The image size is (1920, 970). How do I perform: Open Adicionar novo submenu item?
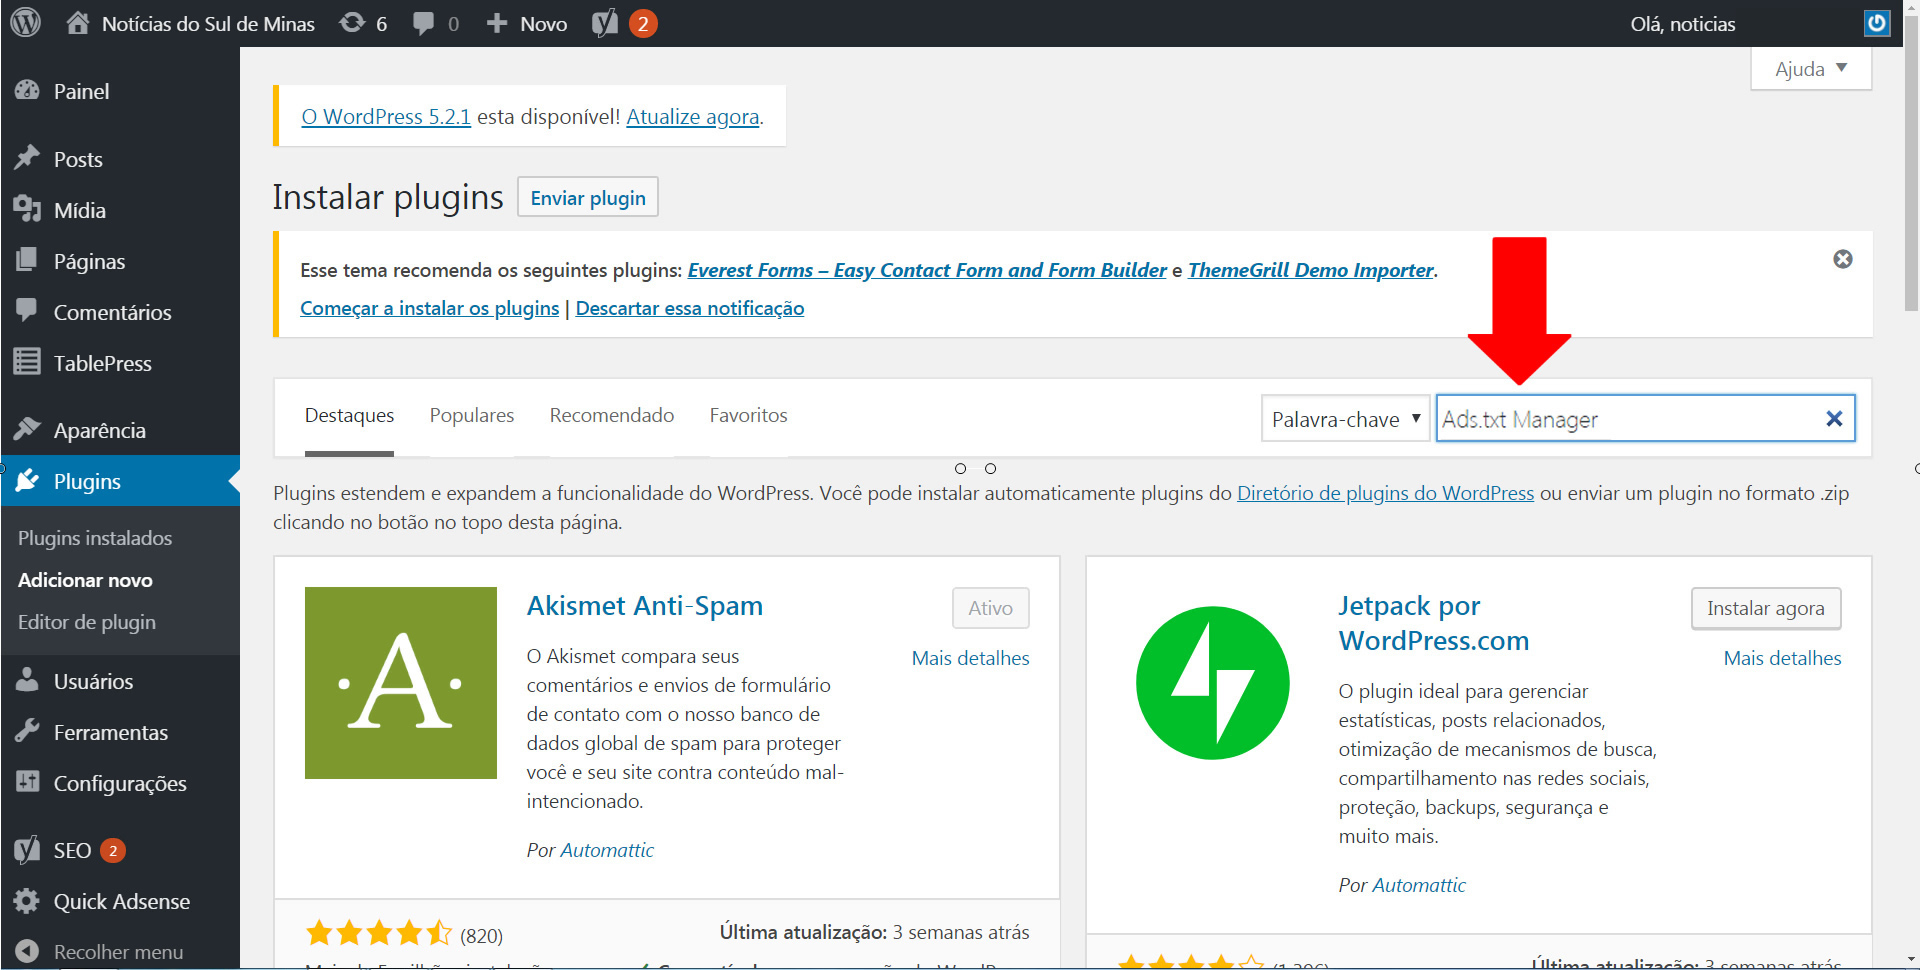[x=85, y=580]
